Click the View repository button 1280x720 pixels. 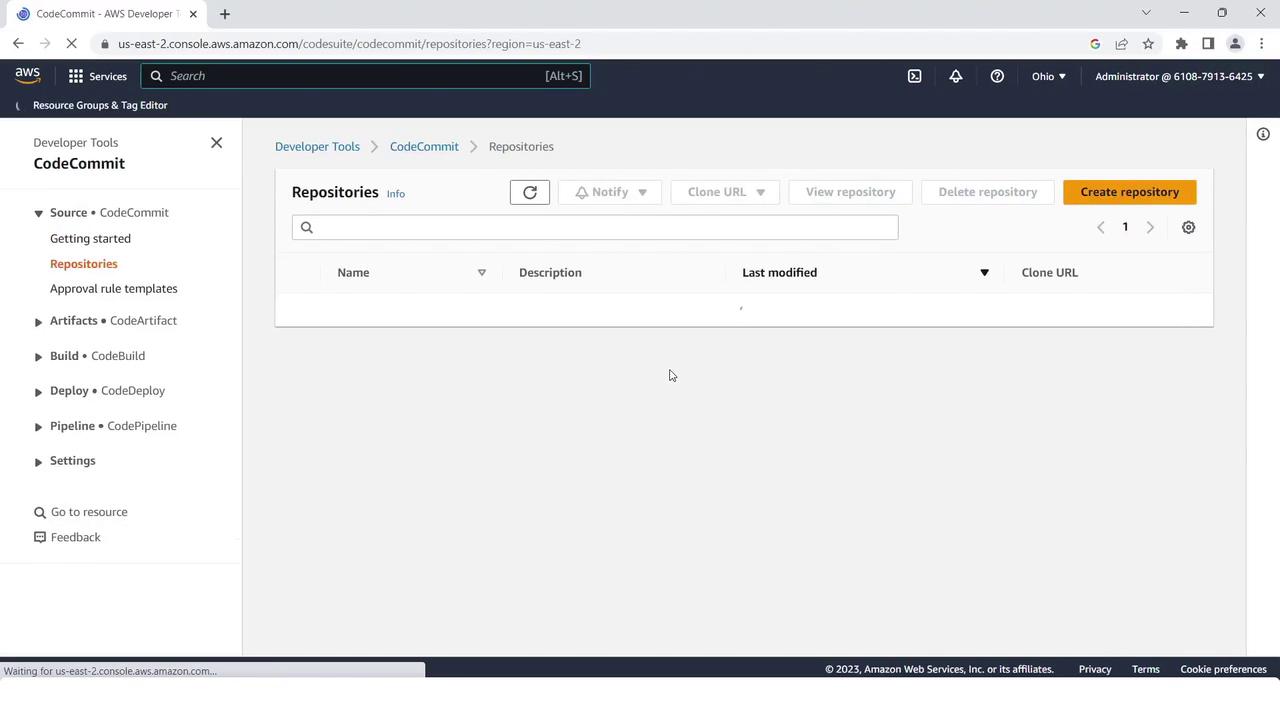coord(850,192)
